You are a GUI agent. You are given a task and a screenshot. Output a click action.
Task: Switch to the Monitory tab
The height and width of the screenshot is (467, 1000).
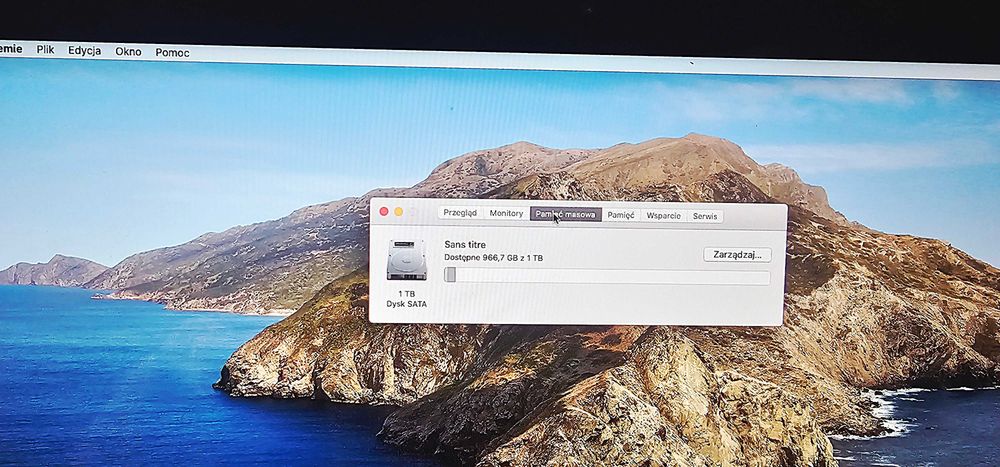tap(506, 214)
